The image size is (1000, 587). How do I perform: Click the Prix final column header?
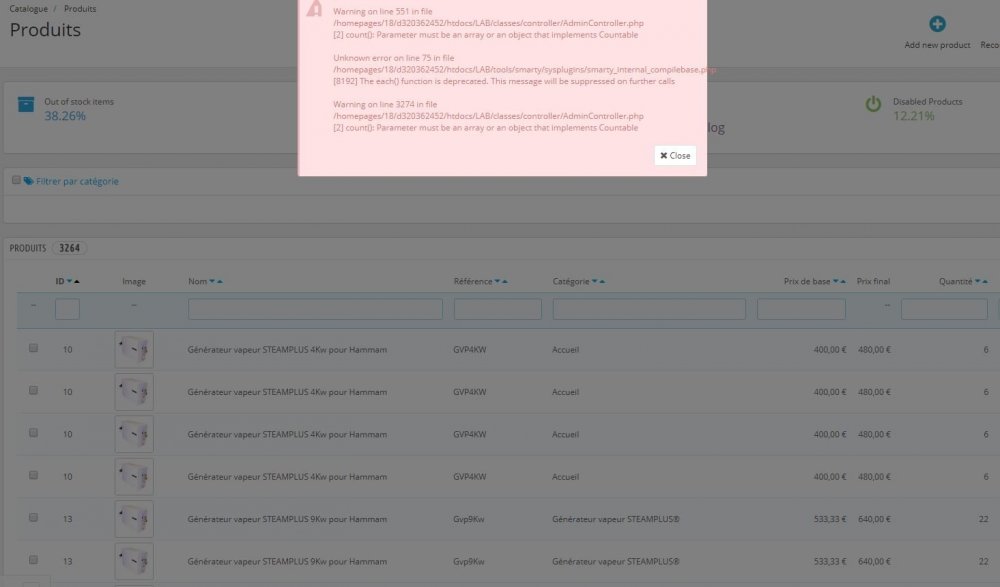click(x=873, y=281)
